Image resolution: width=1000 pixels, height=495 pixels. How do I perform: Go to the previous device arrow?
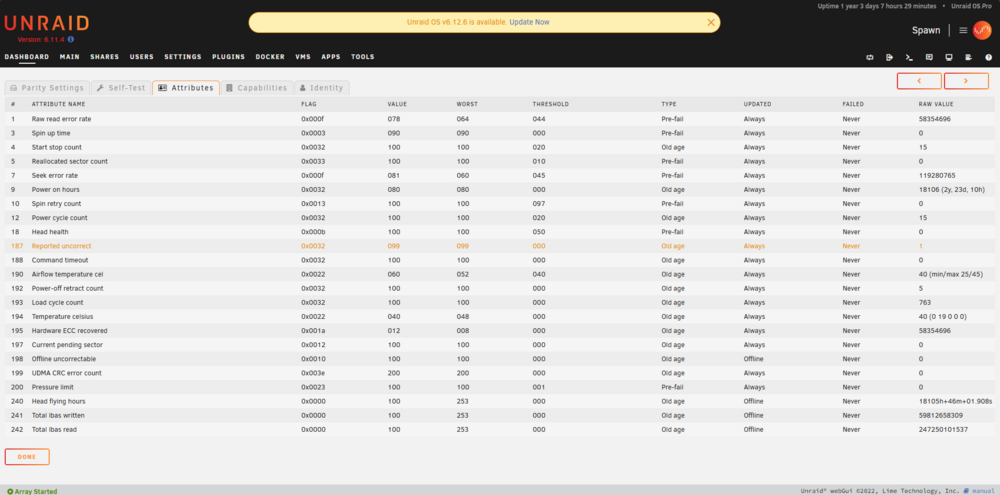pos(919,81)
